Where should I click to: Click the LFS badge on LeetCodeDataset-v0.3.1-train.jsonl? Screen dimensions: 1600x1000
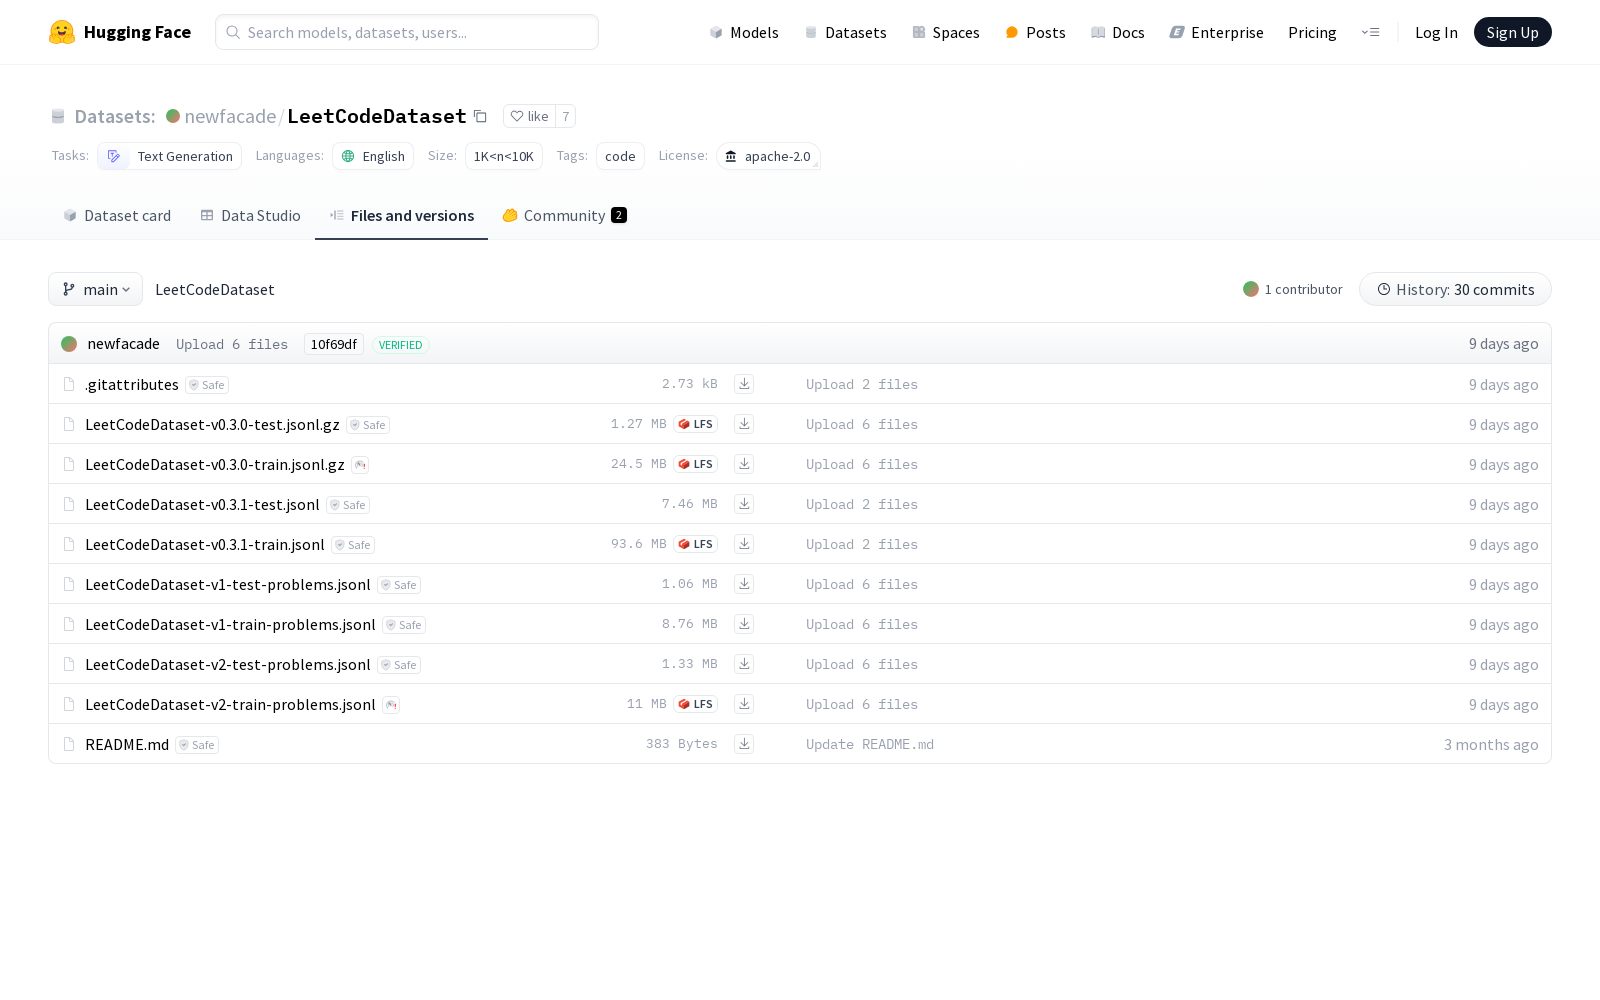[696, 544]
